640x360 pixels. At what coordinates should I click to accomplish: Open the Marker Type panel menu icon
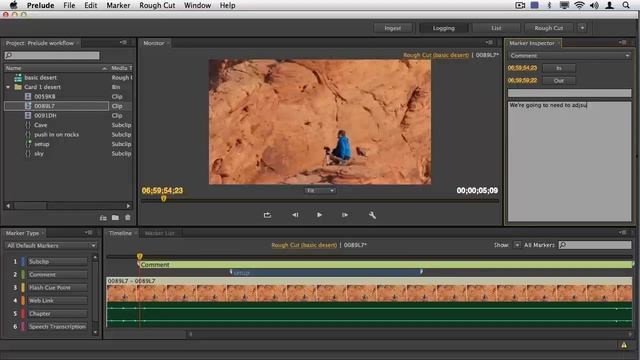[89, 233]
